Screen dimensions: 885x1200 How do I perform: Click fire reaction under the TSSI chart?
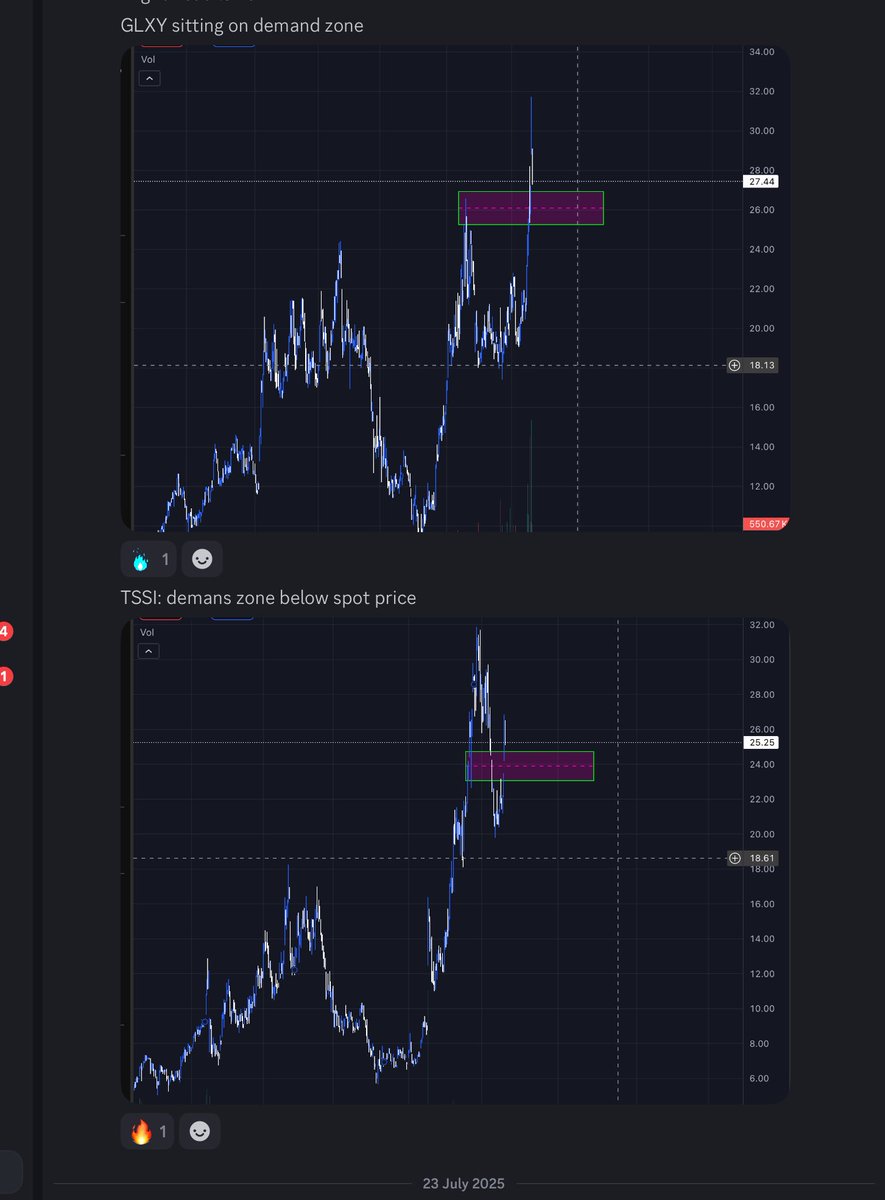[148, 1132]
